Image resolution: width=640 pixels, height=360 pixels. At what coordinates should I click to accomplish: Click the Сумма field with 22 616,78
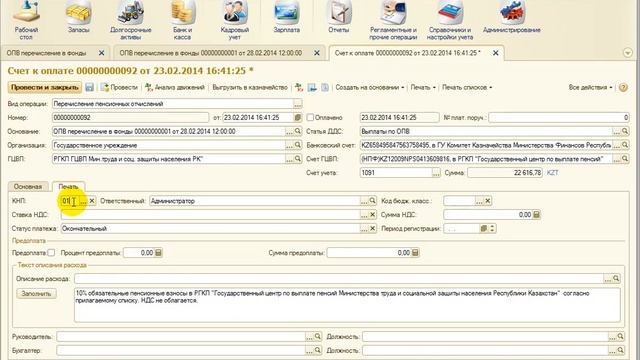505,173
